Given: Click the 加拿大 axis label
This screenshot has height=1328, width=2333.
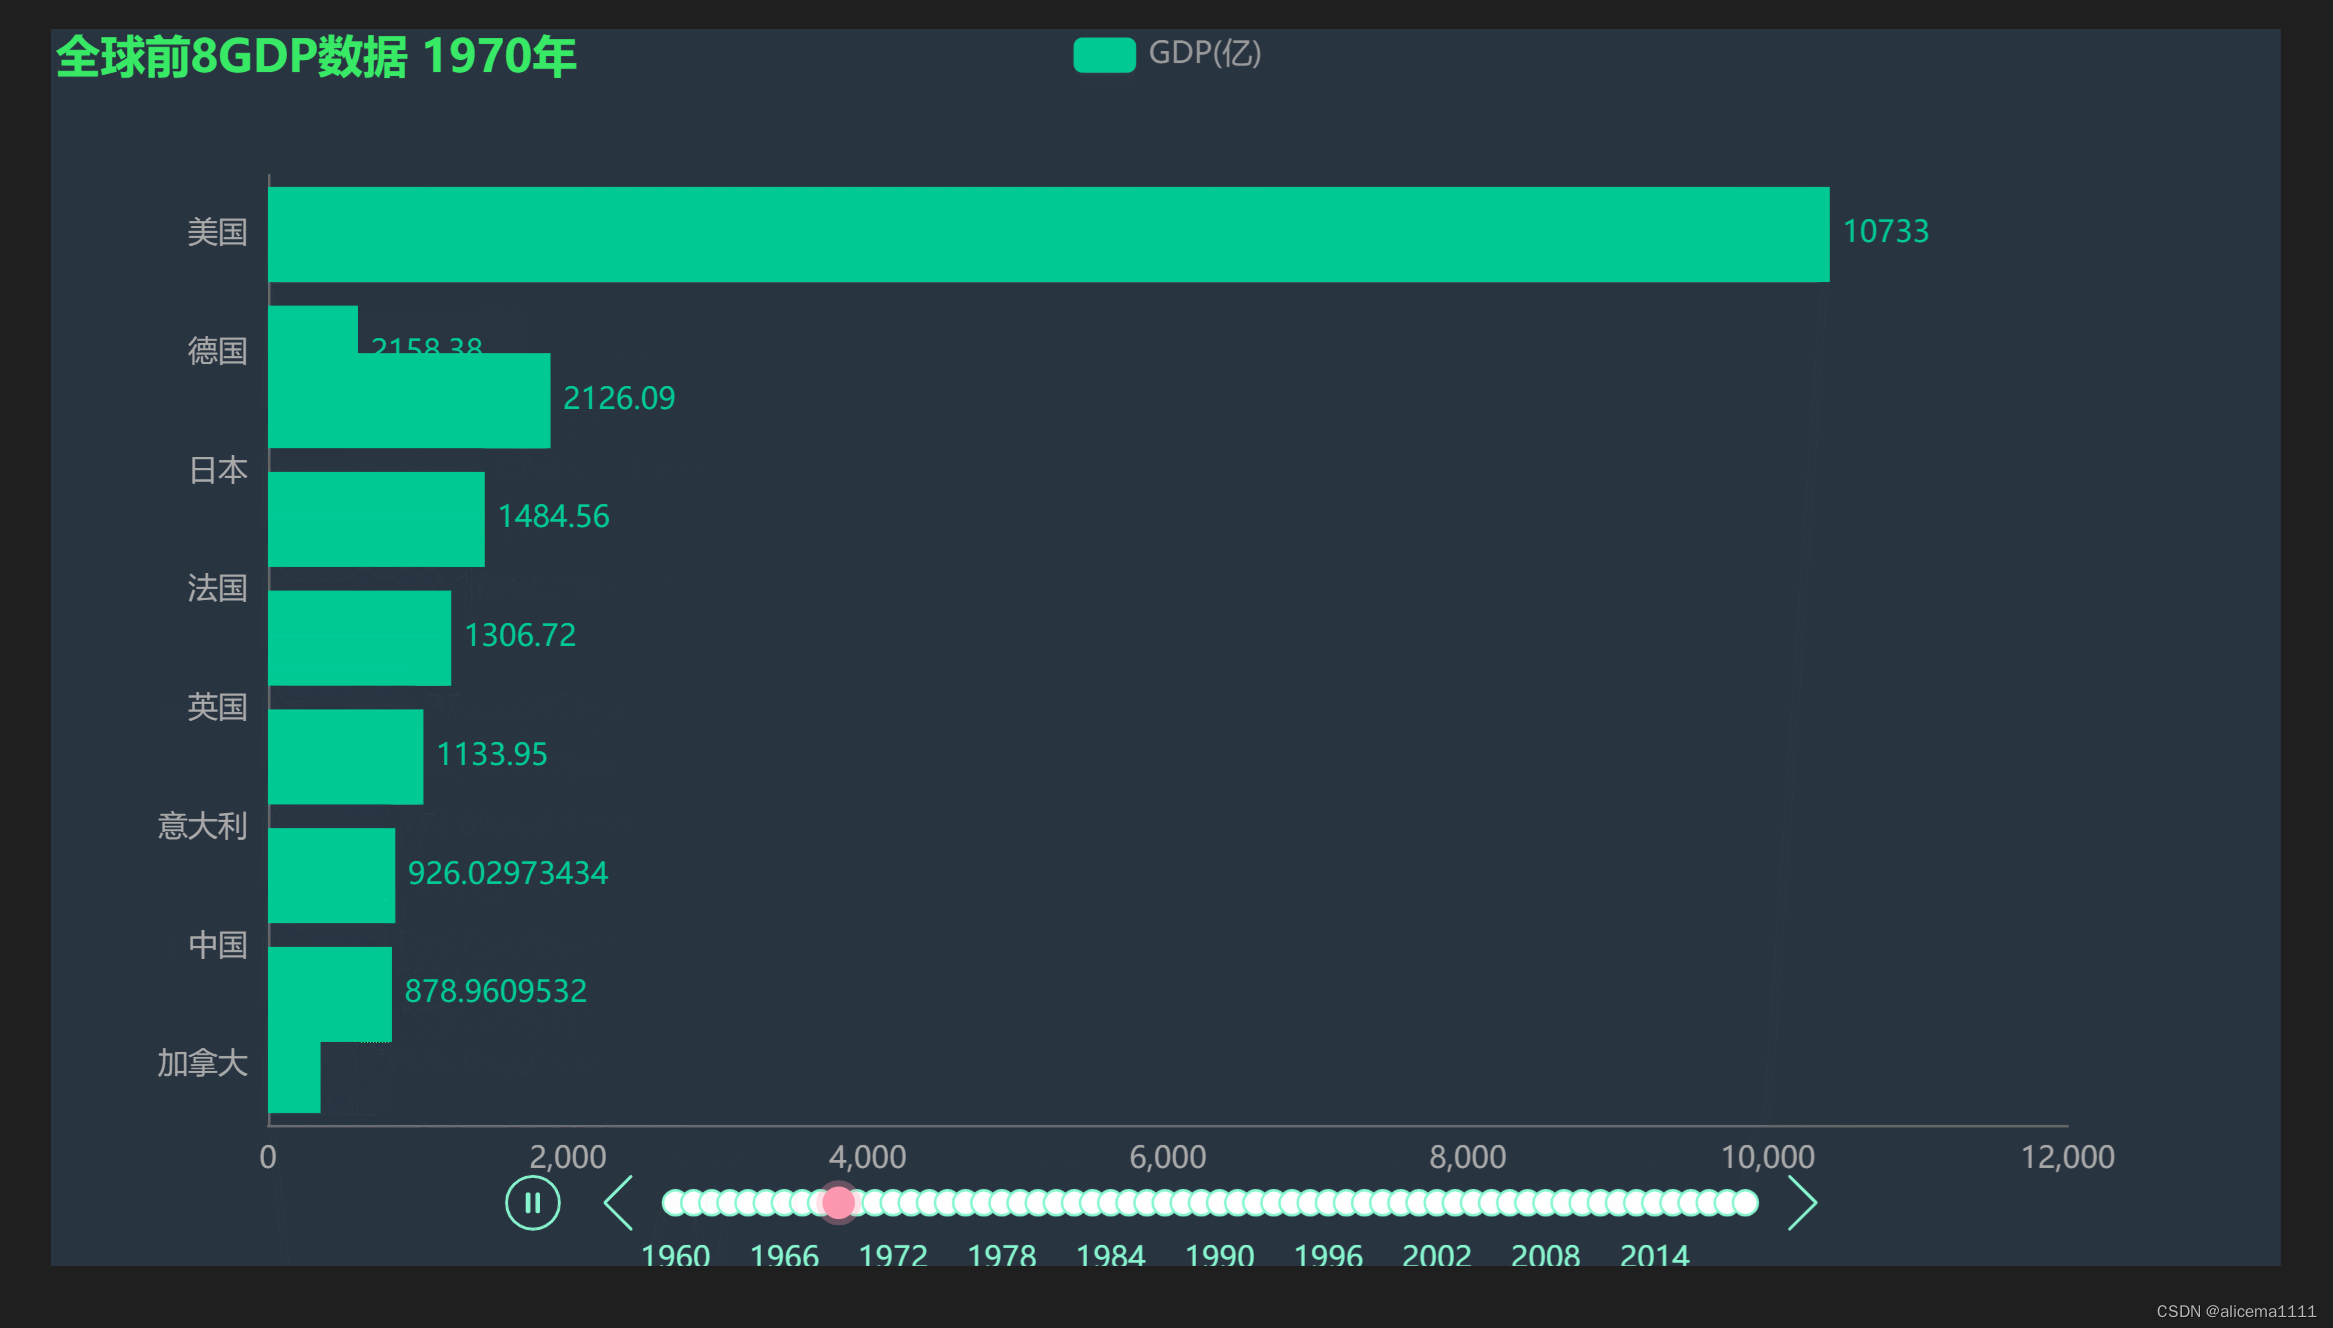Looking at the screenshot, I should tap(202, 1063).
